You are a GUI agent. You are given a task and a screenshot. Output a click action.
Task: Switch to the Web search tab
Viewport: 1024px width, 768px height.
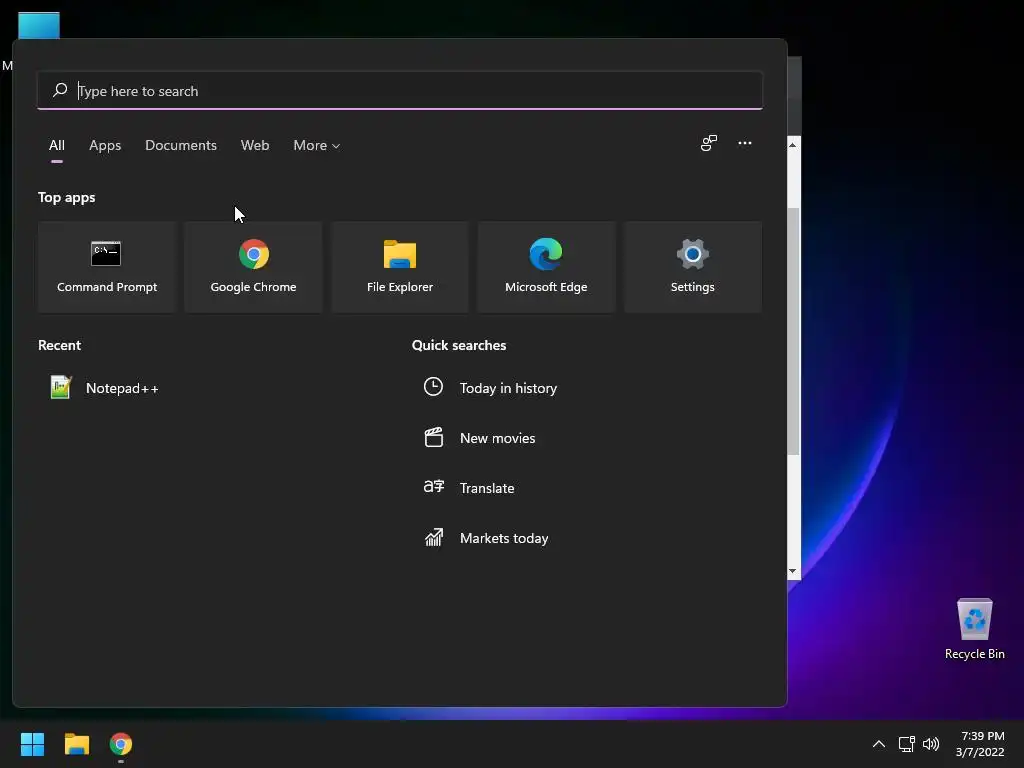coord(255,146)
